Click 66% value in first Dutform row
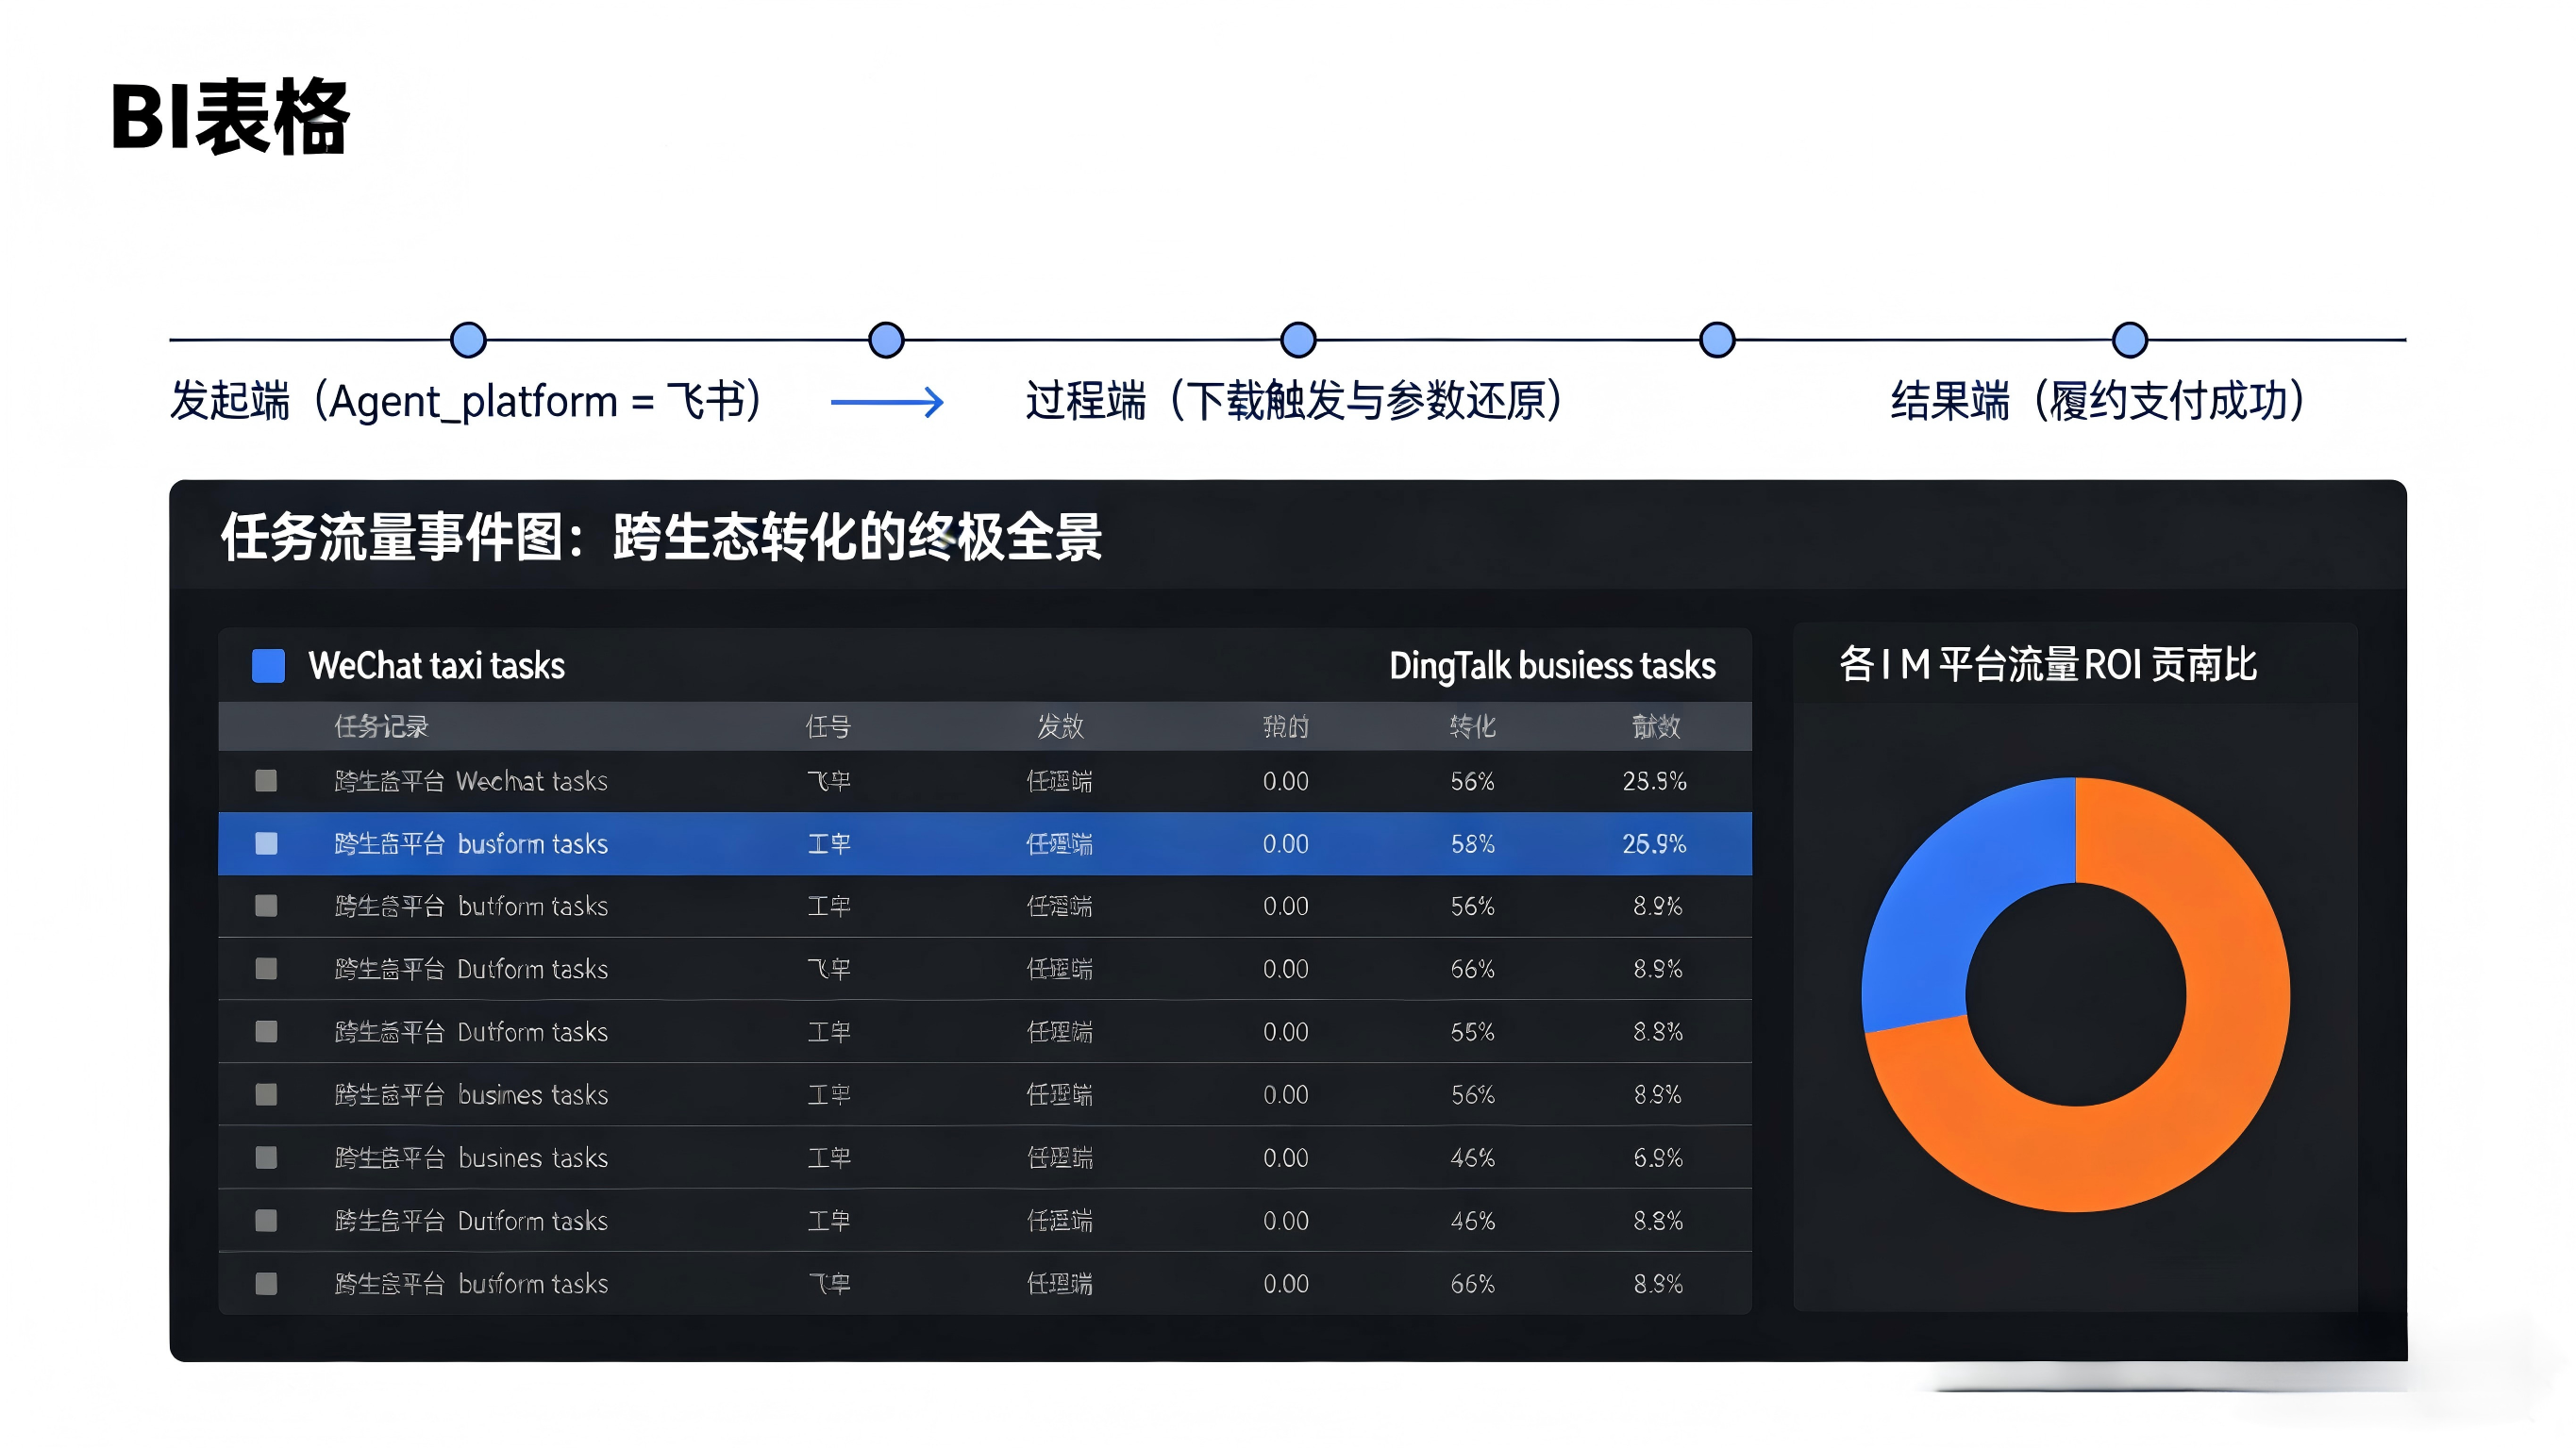 pos(1472,969)
